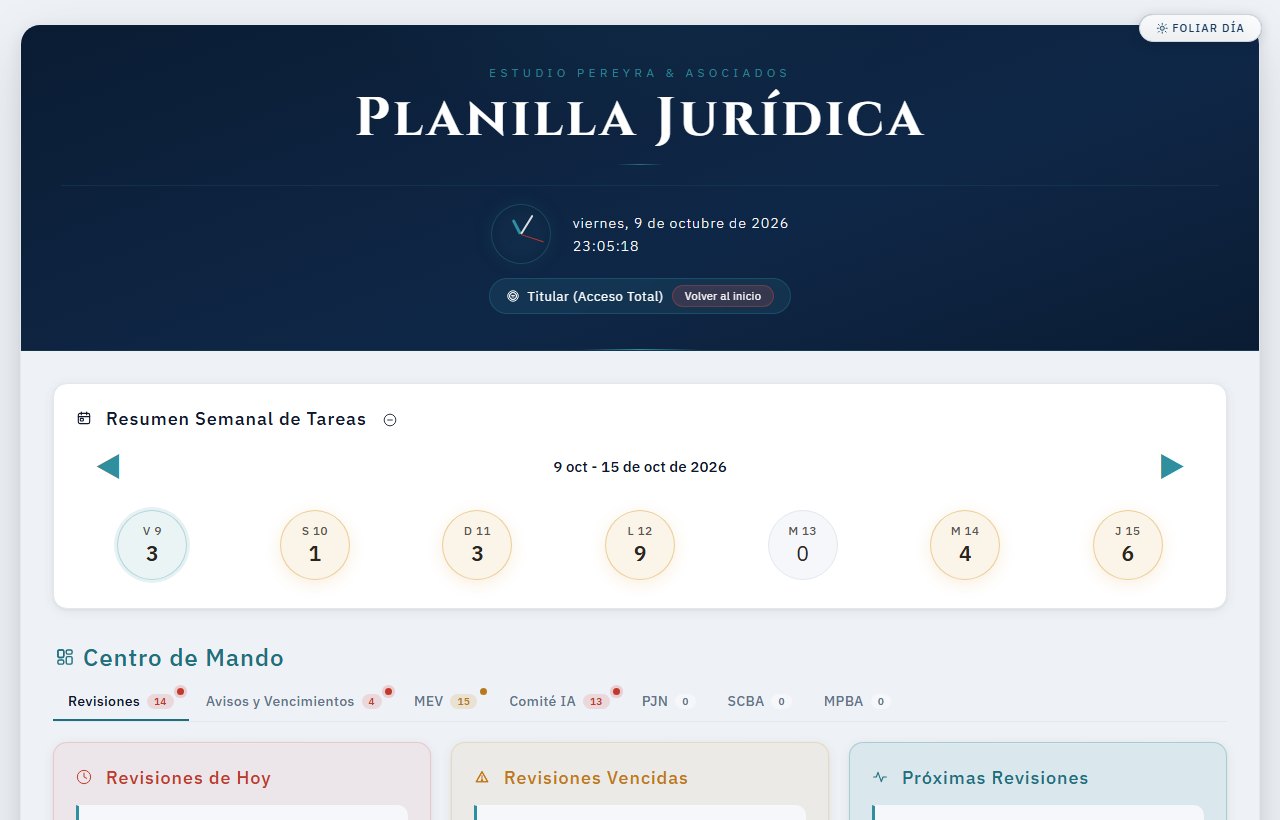Click the Estudio Pereyra & Asociados text
1280x820 pixels.
point(639,73)
